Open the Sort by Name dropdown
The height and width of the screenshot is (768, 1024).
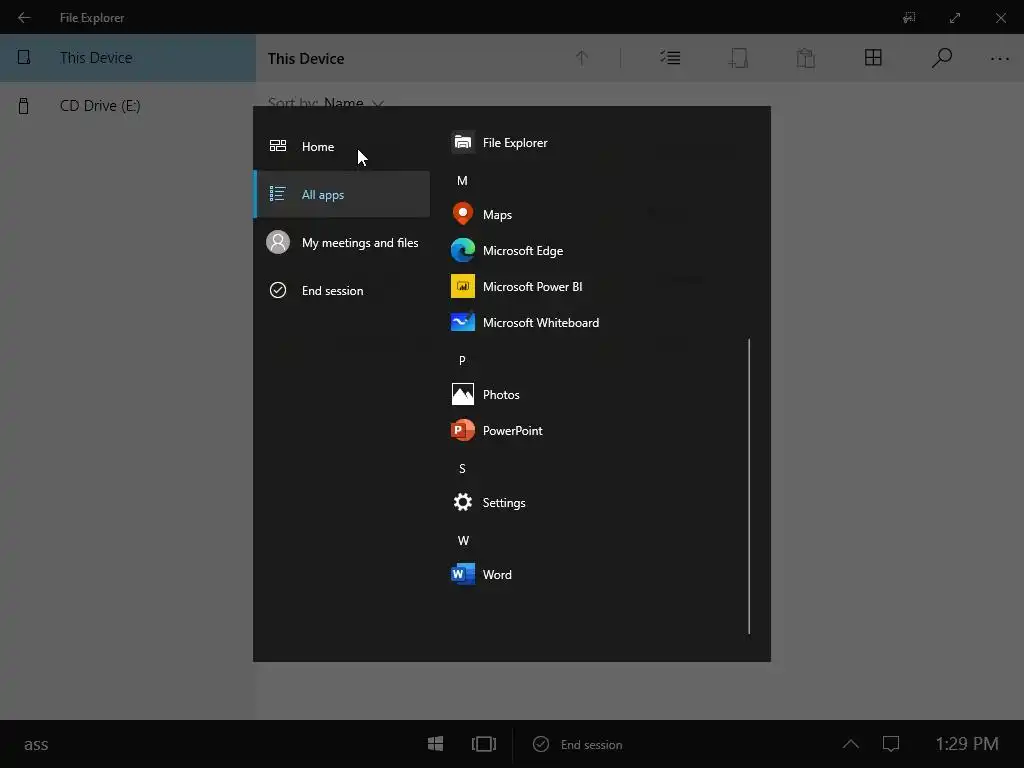(x=326, y=103)
